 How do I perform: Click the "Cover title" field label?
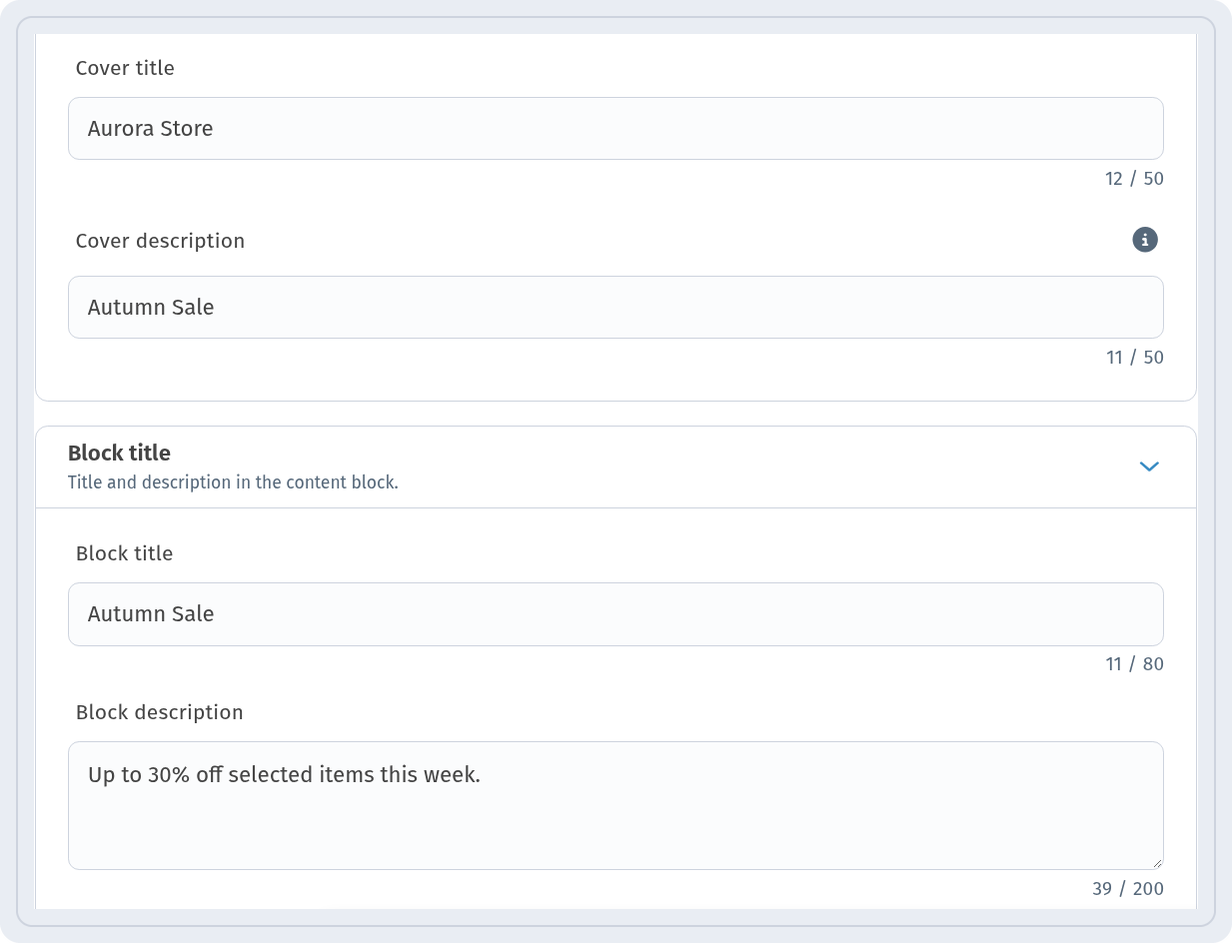(x=125, y=68)
